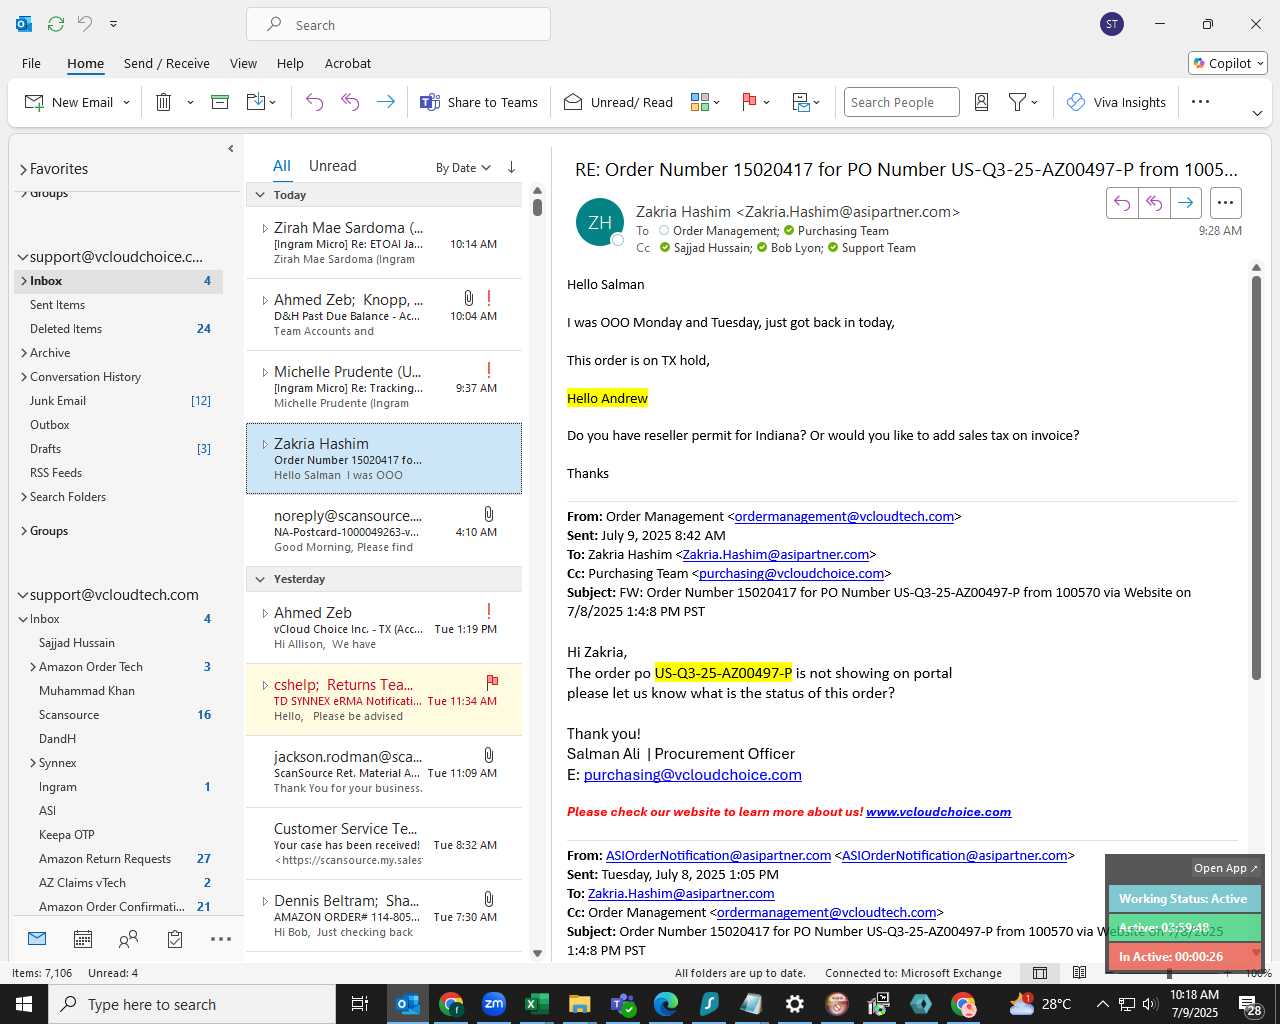Open more actions in reading pane header
The width and height of the screenshot is (1280, 1024).
coord(1225,203)
